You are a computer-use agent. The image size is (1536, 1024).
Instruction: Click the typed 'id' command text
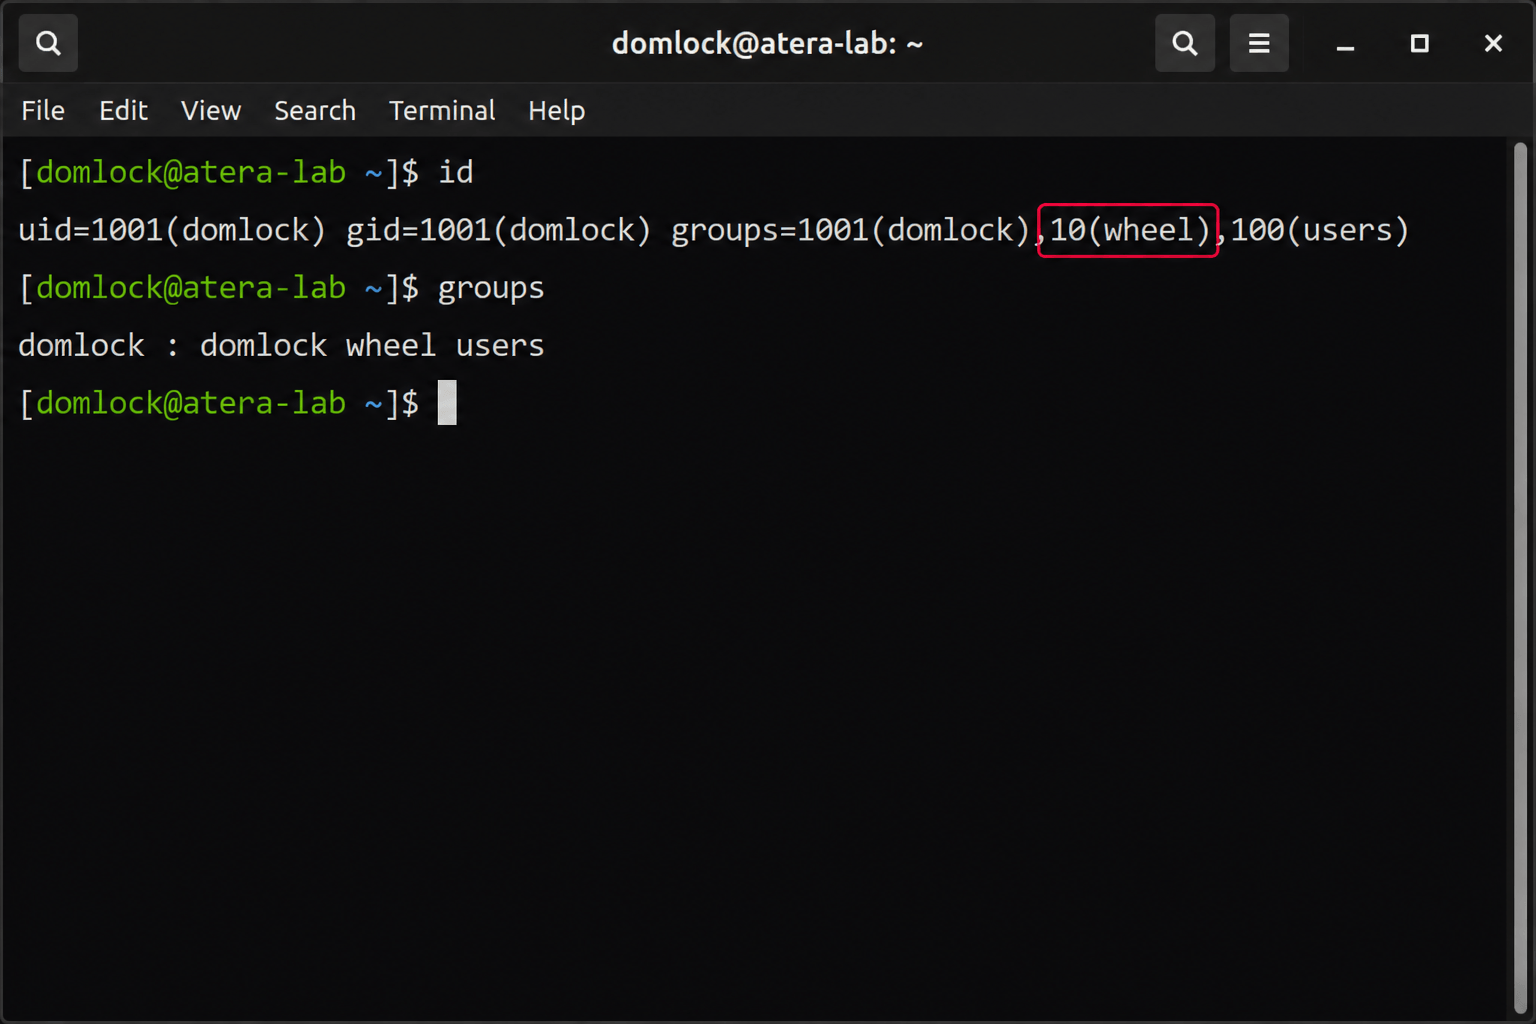pos(456,172)
